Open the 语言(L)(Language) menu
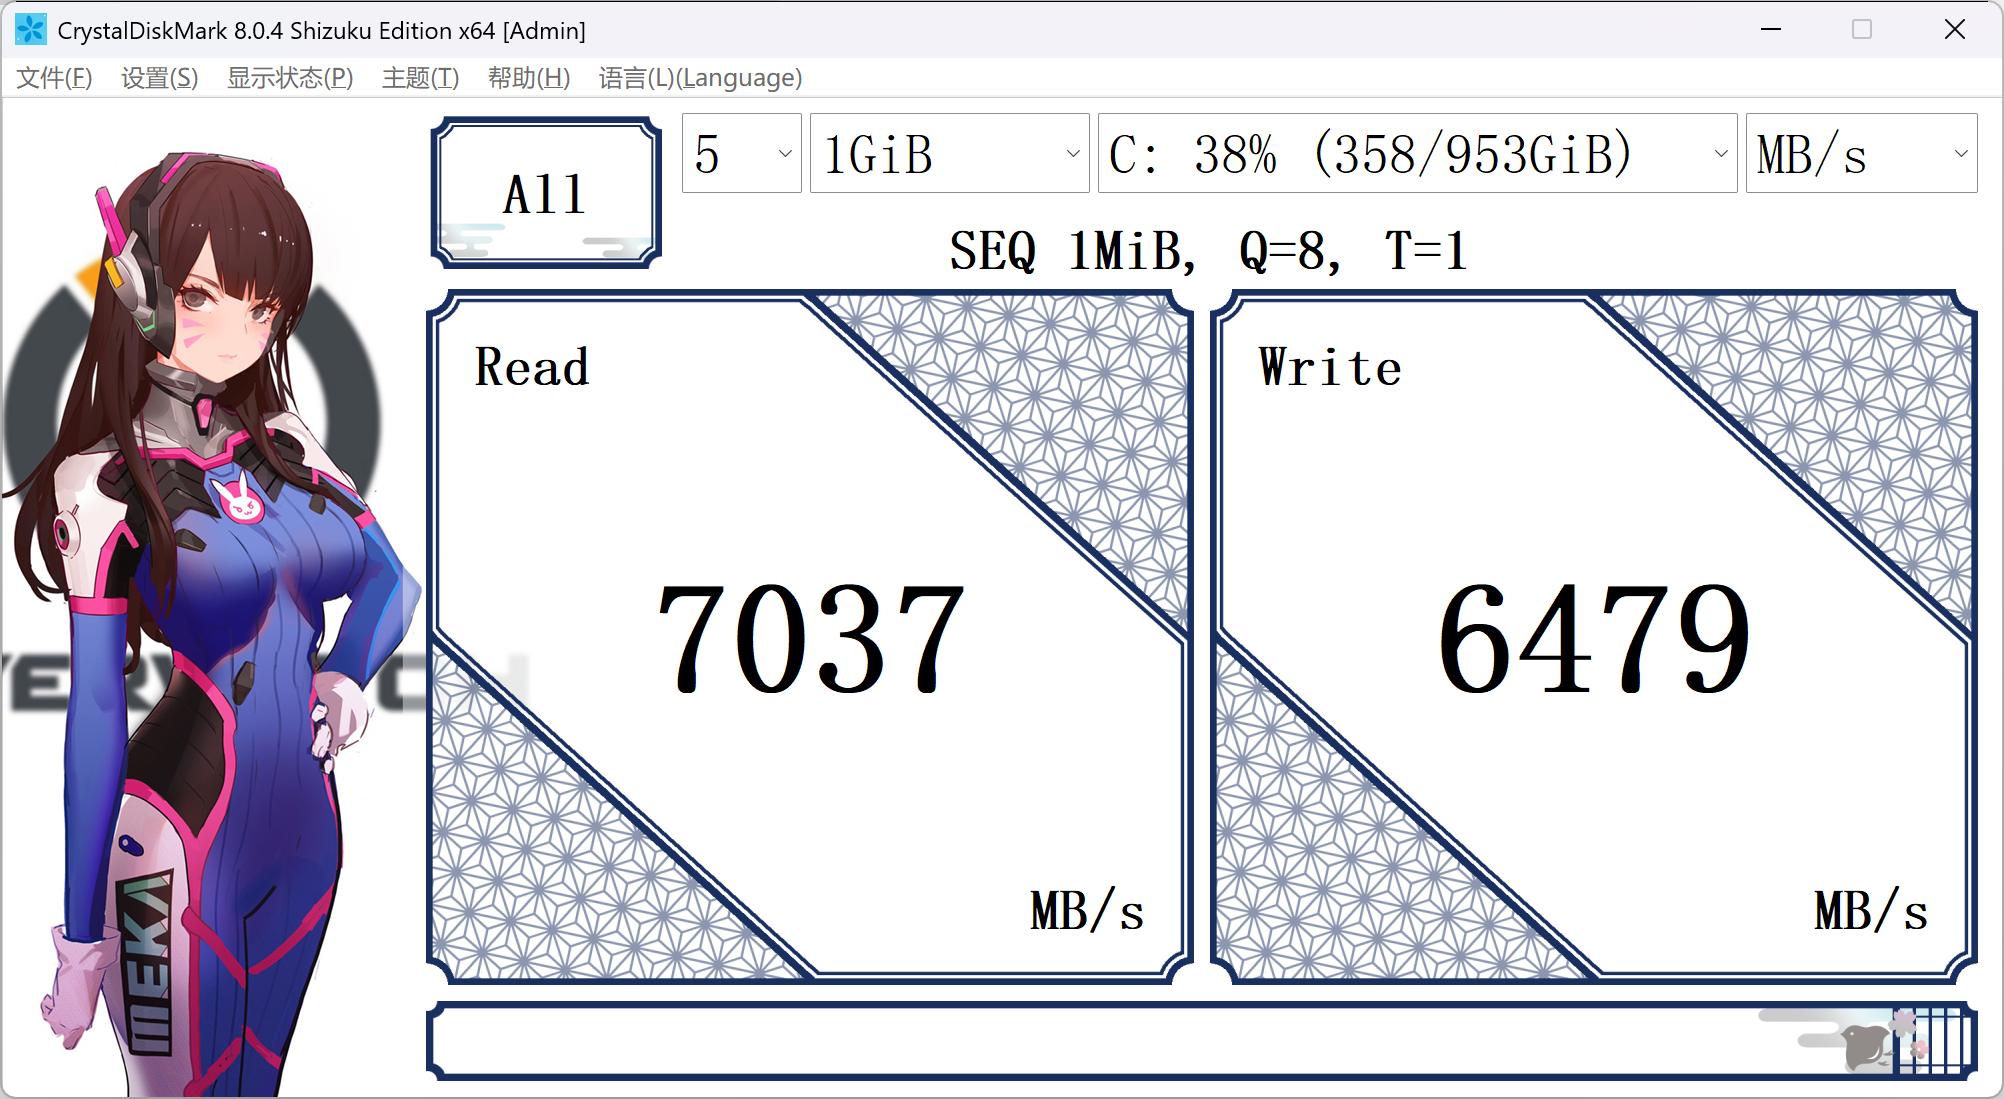The width and height of the screenshot is (2004, 1099). click(x=700, y=78)
